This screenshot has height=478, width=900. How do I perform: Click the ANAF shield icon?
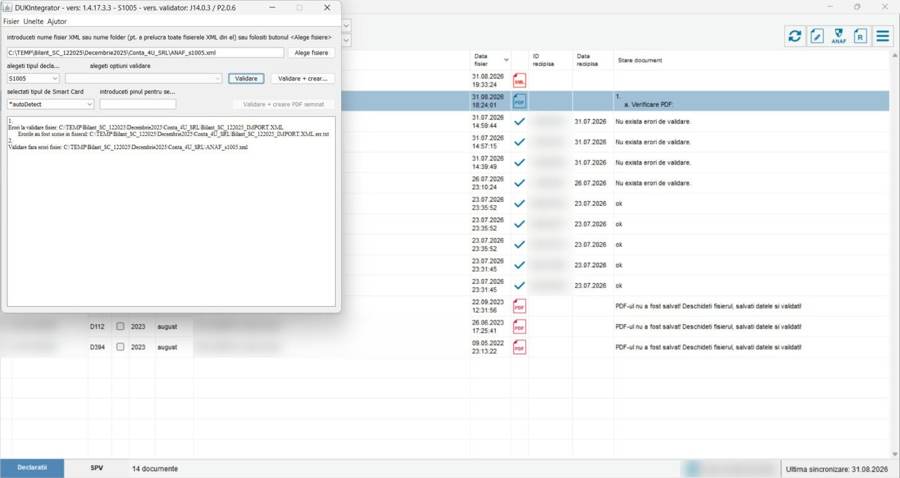(839, 36)
